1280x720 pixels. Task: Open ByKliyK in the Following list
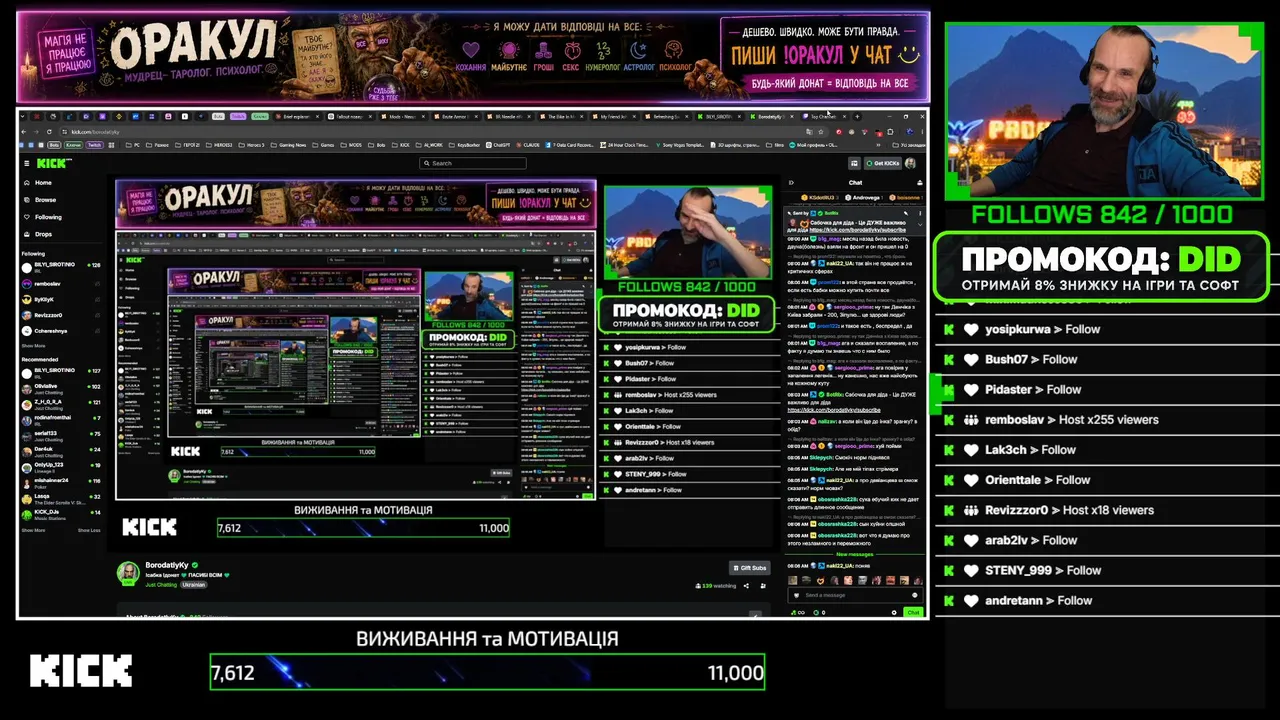(x=62, y=299)
